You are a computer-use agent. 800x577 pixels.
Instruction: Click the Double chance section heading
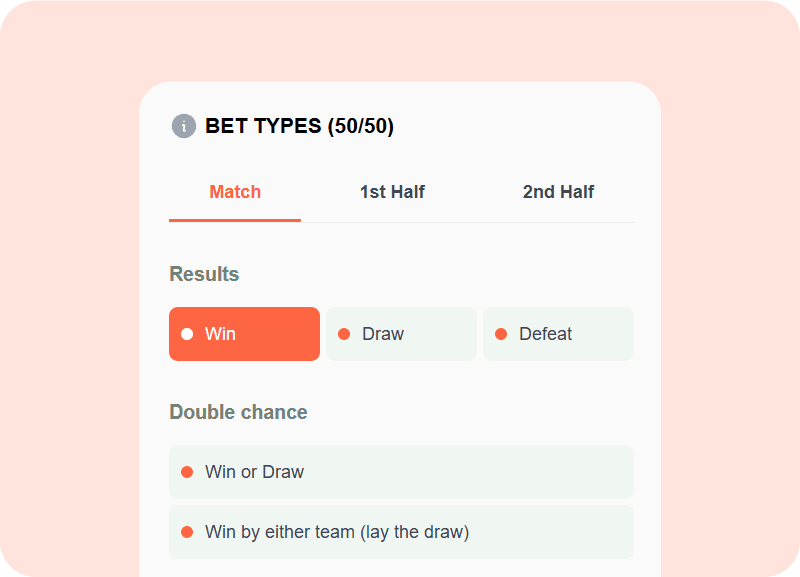point(238,412)
